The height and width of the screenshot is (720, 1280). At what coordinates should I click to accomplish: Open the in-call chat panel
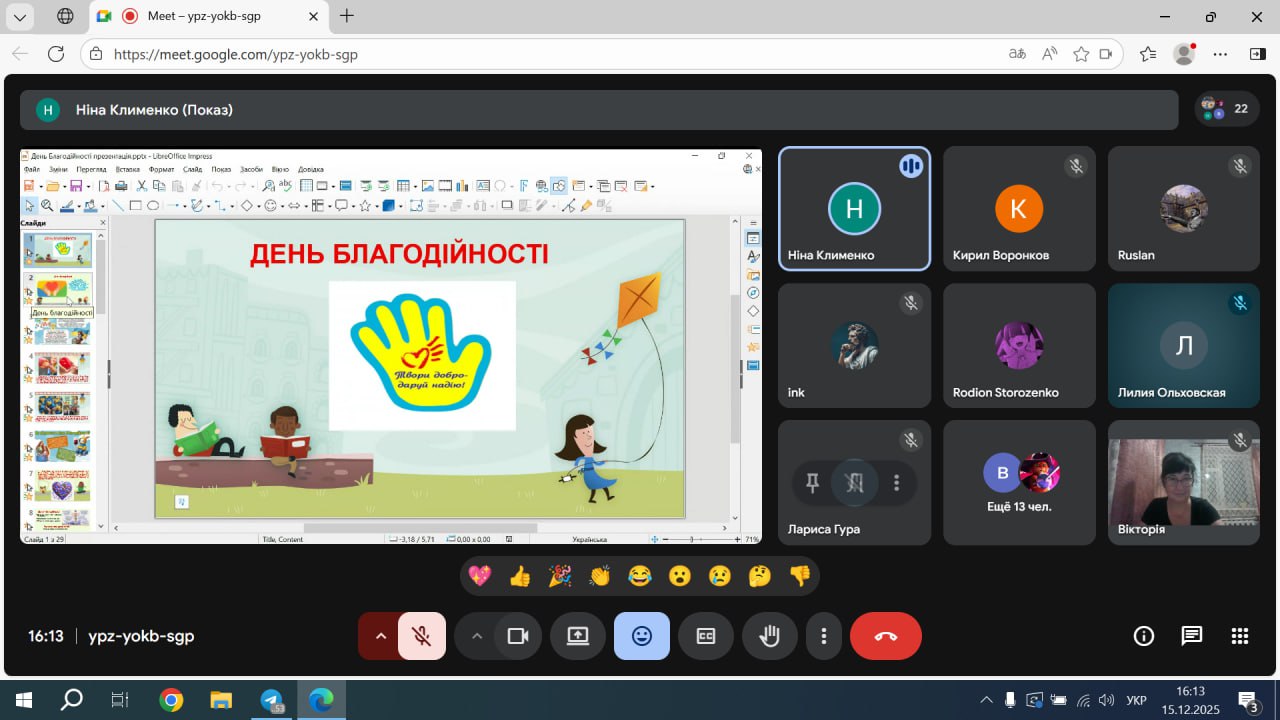click(x=1191, y=636)
